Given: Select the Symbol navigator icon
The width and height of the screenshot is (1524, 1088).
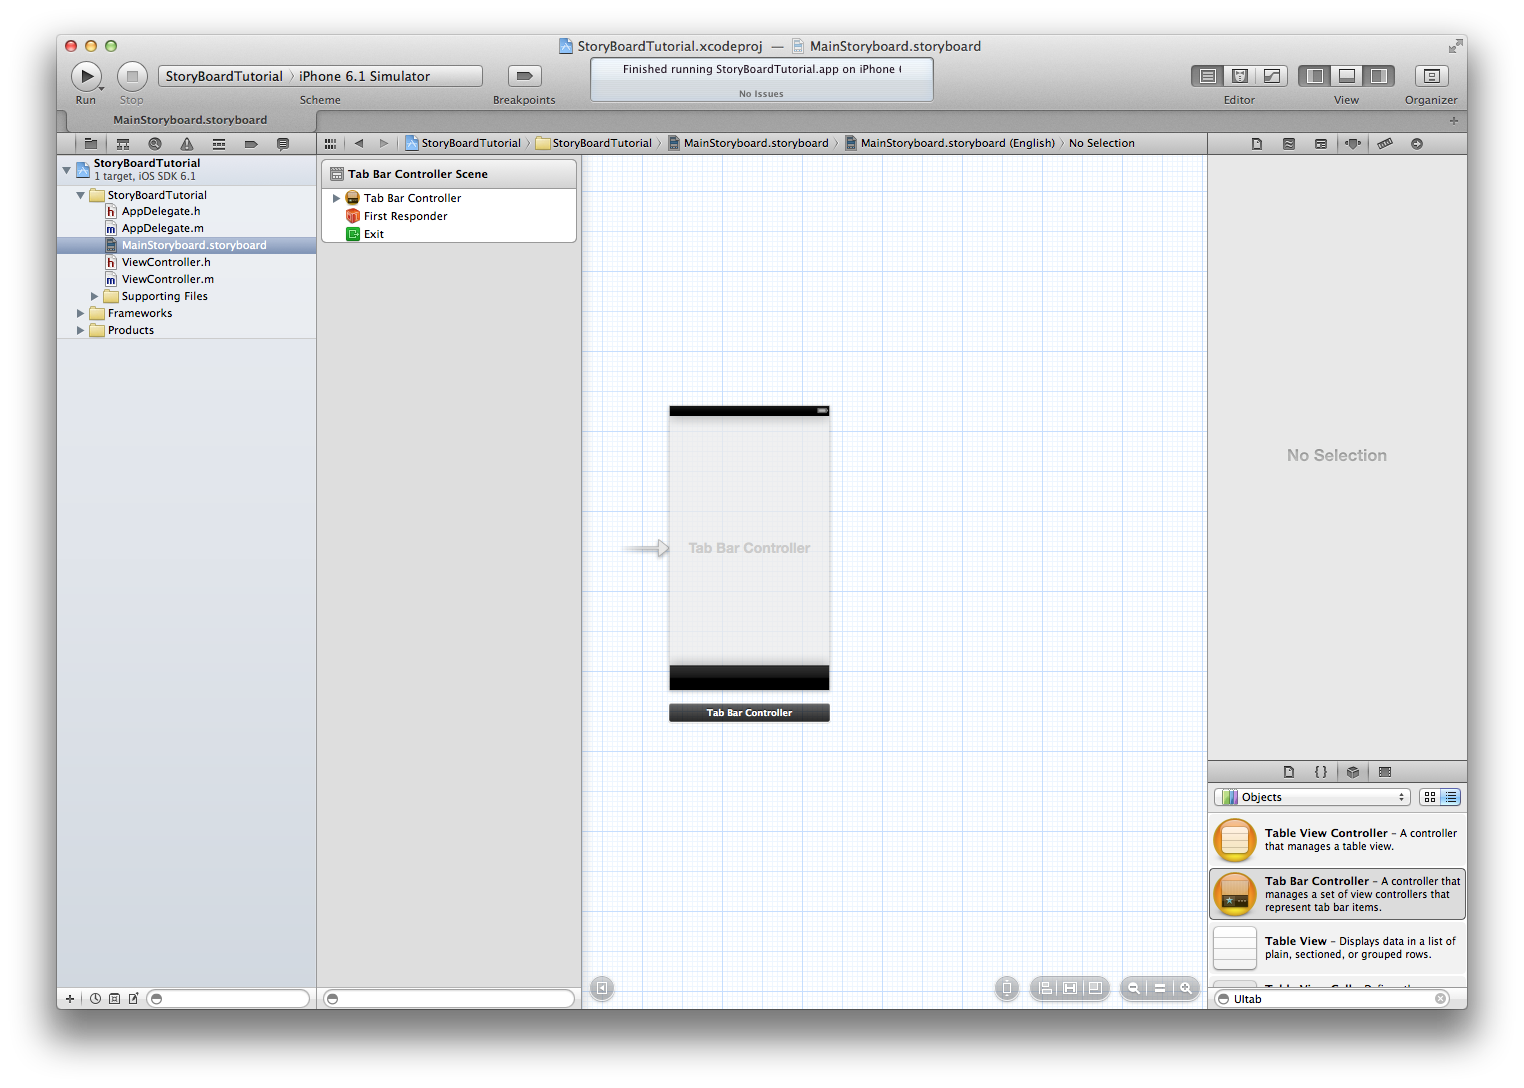Looking at the screenshot, I should pyautogui.click(x=123, y=144).
